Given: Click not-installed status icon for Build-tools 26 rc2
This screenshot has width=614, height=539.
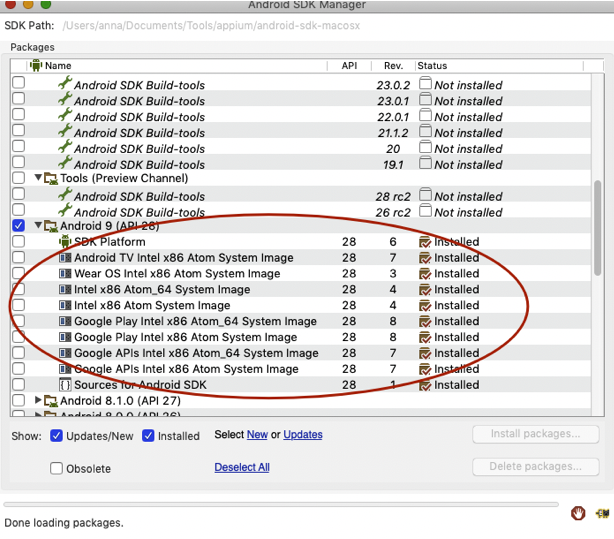Looking at the screenshot, I should point(425,210).
